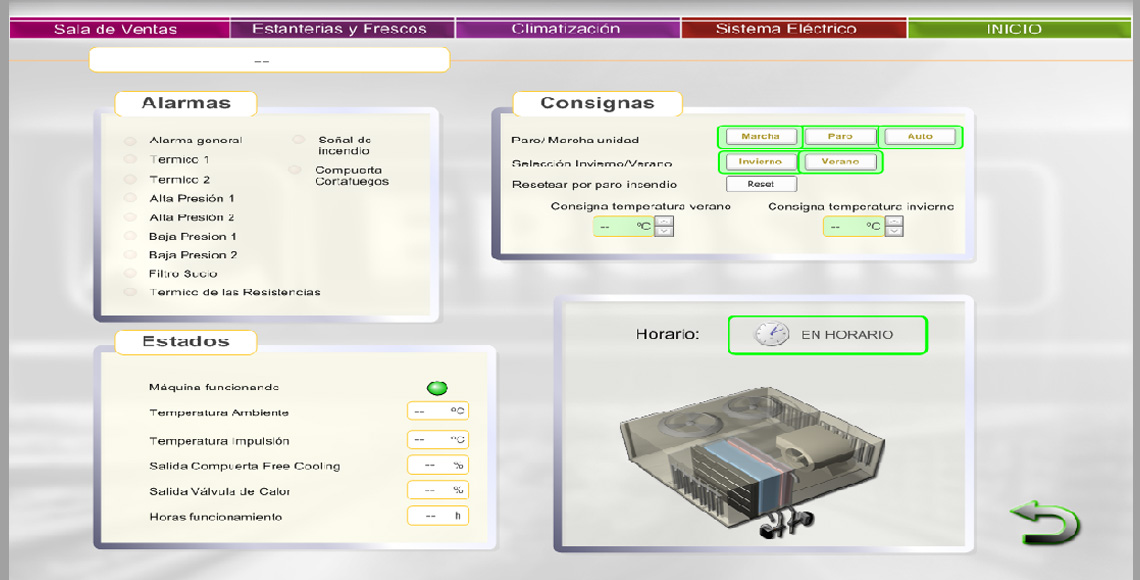Open the Climatización tab

click(x=568, y=29)
